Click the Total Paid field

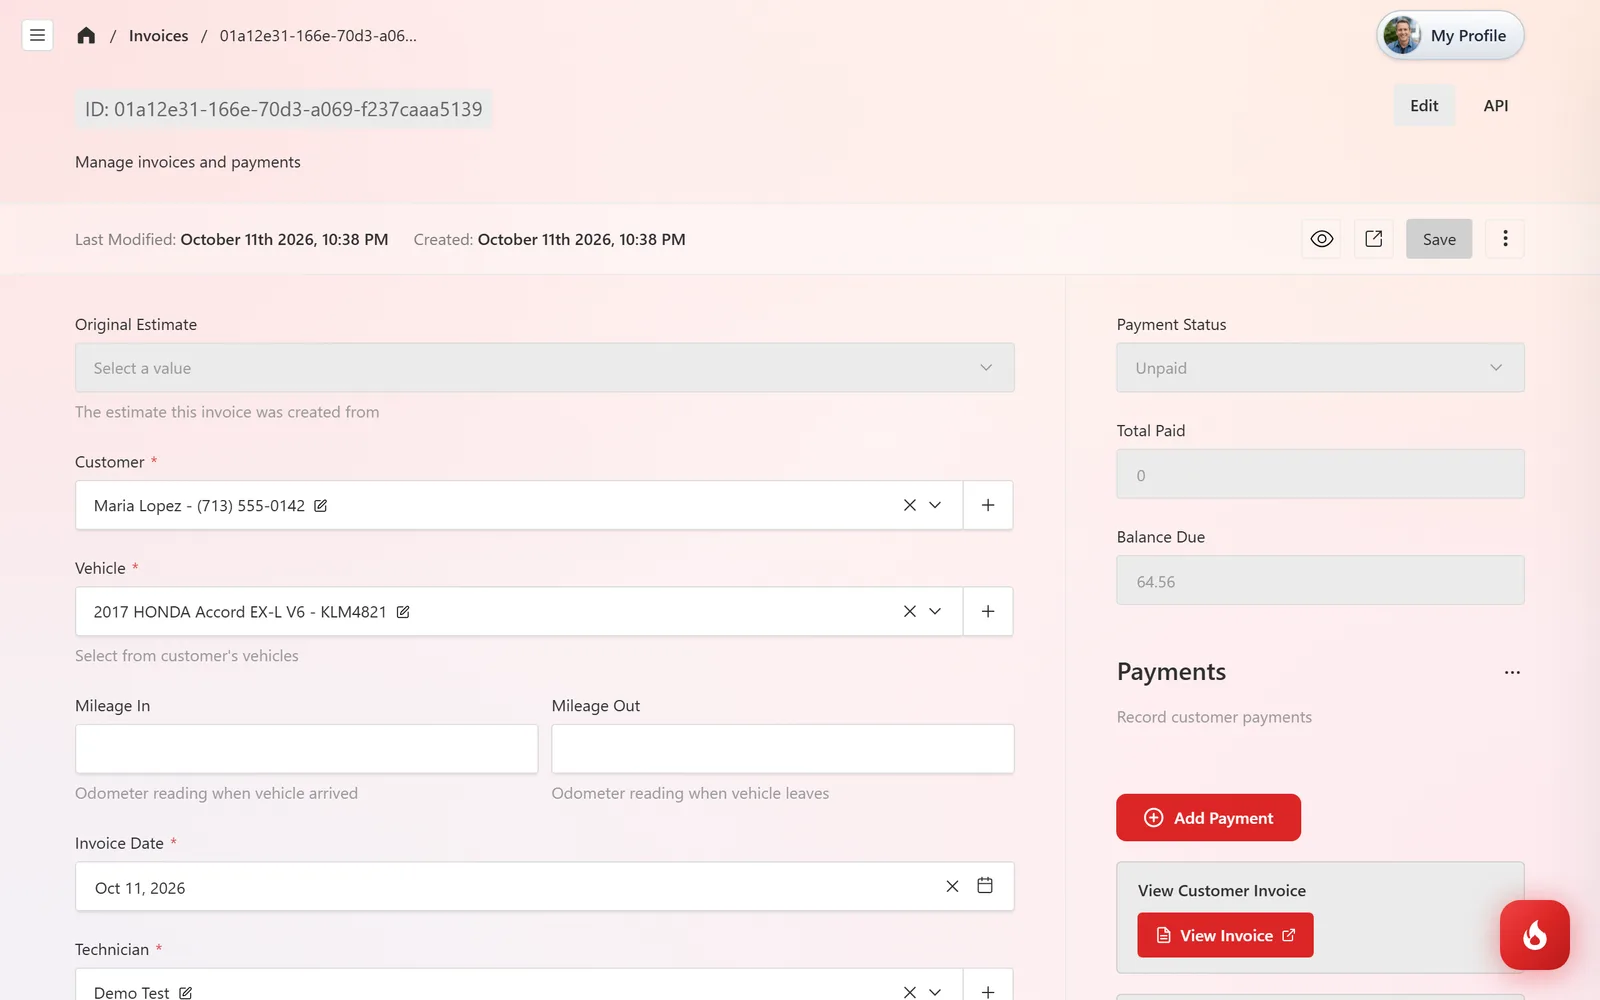(1320, 474)
